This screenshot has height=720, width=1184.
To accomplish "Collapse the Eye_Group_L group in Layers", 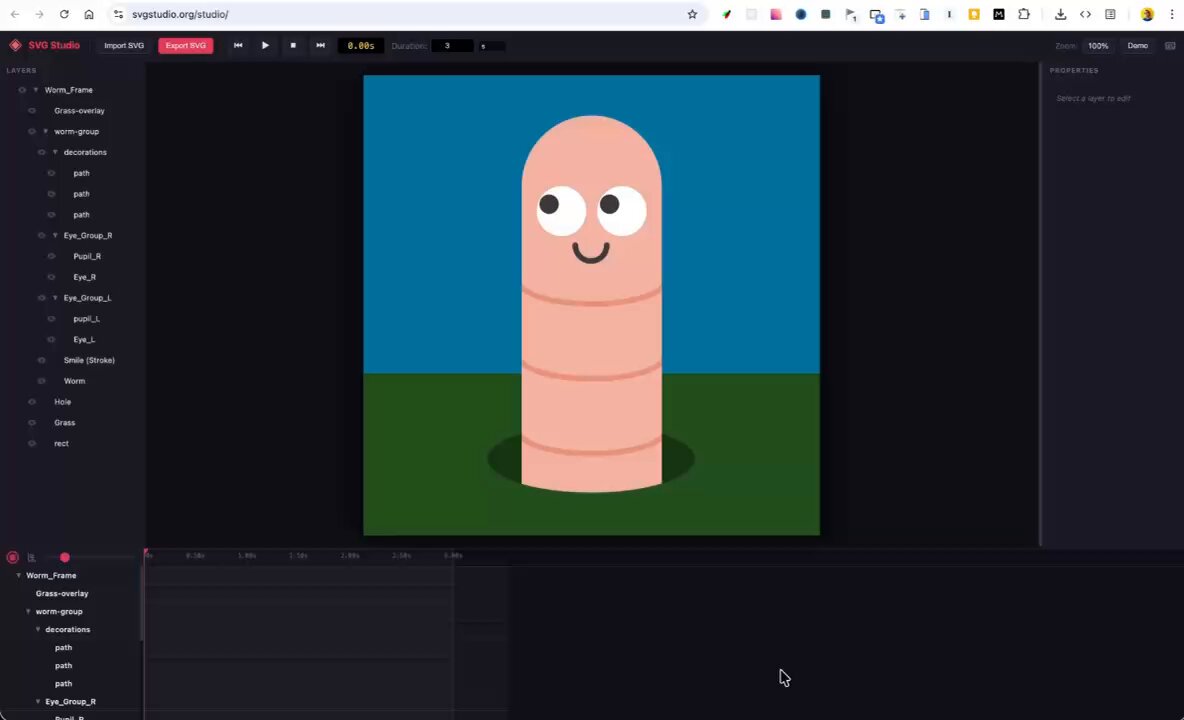I will click(x=55, y=298).
